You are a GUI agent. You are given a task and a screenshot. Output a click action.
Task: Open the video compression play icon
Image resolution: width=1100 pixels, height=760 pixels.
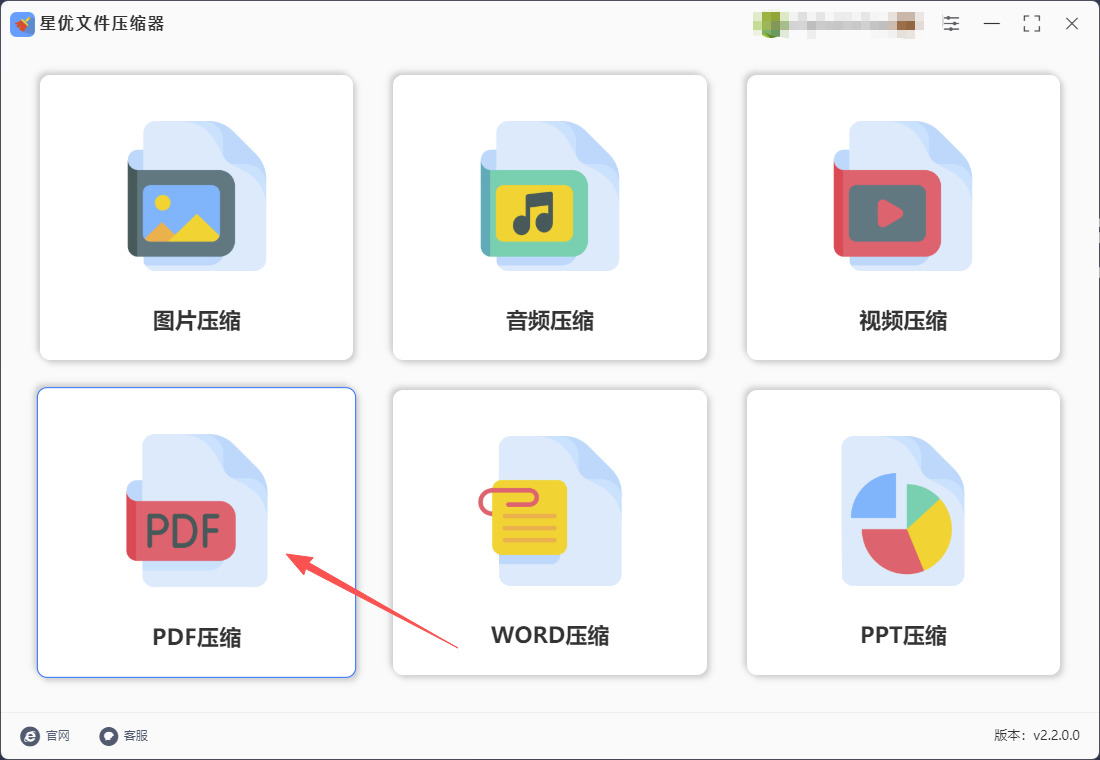pyautogui.click(x=902, y=196)
